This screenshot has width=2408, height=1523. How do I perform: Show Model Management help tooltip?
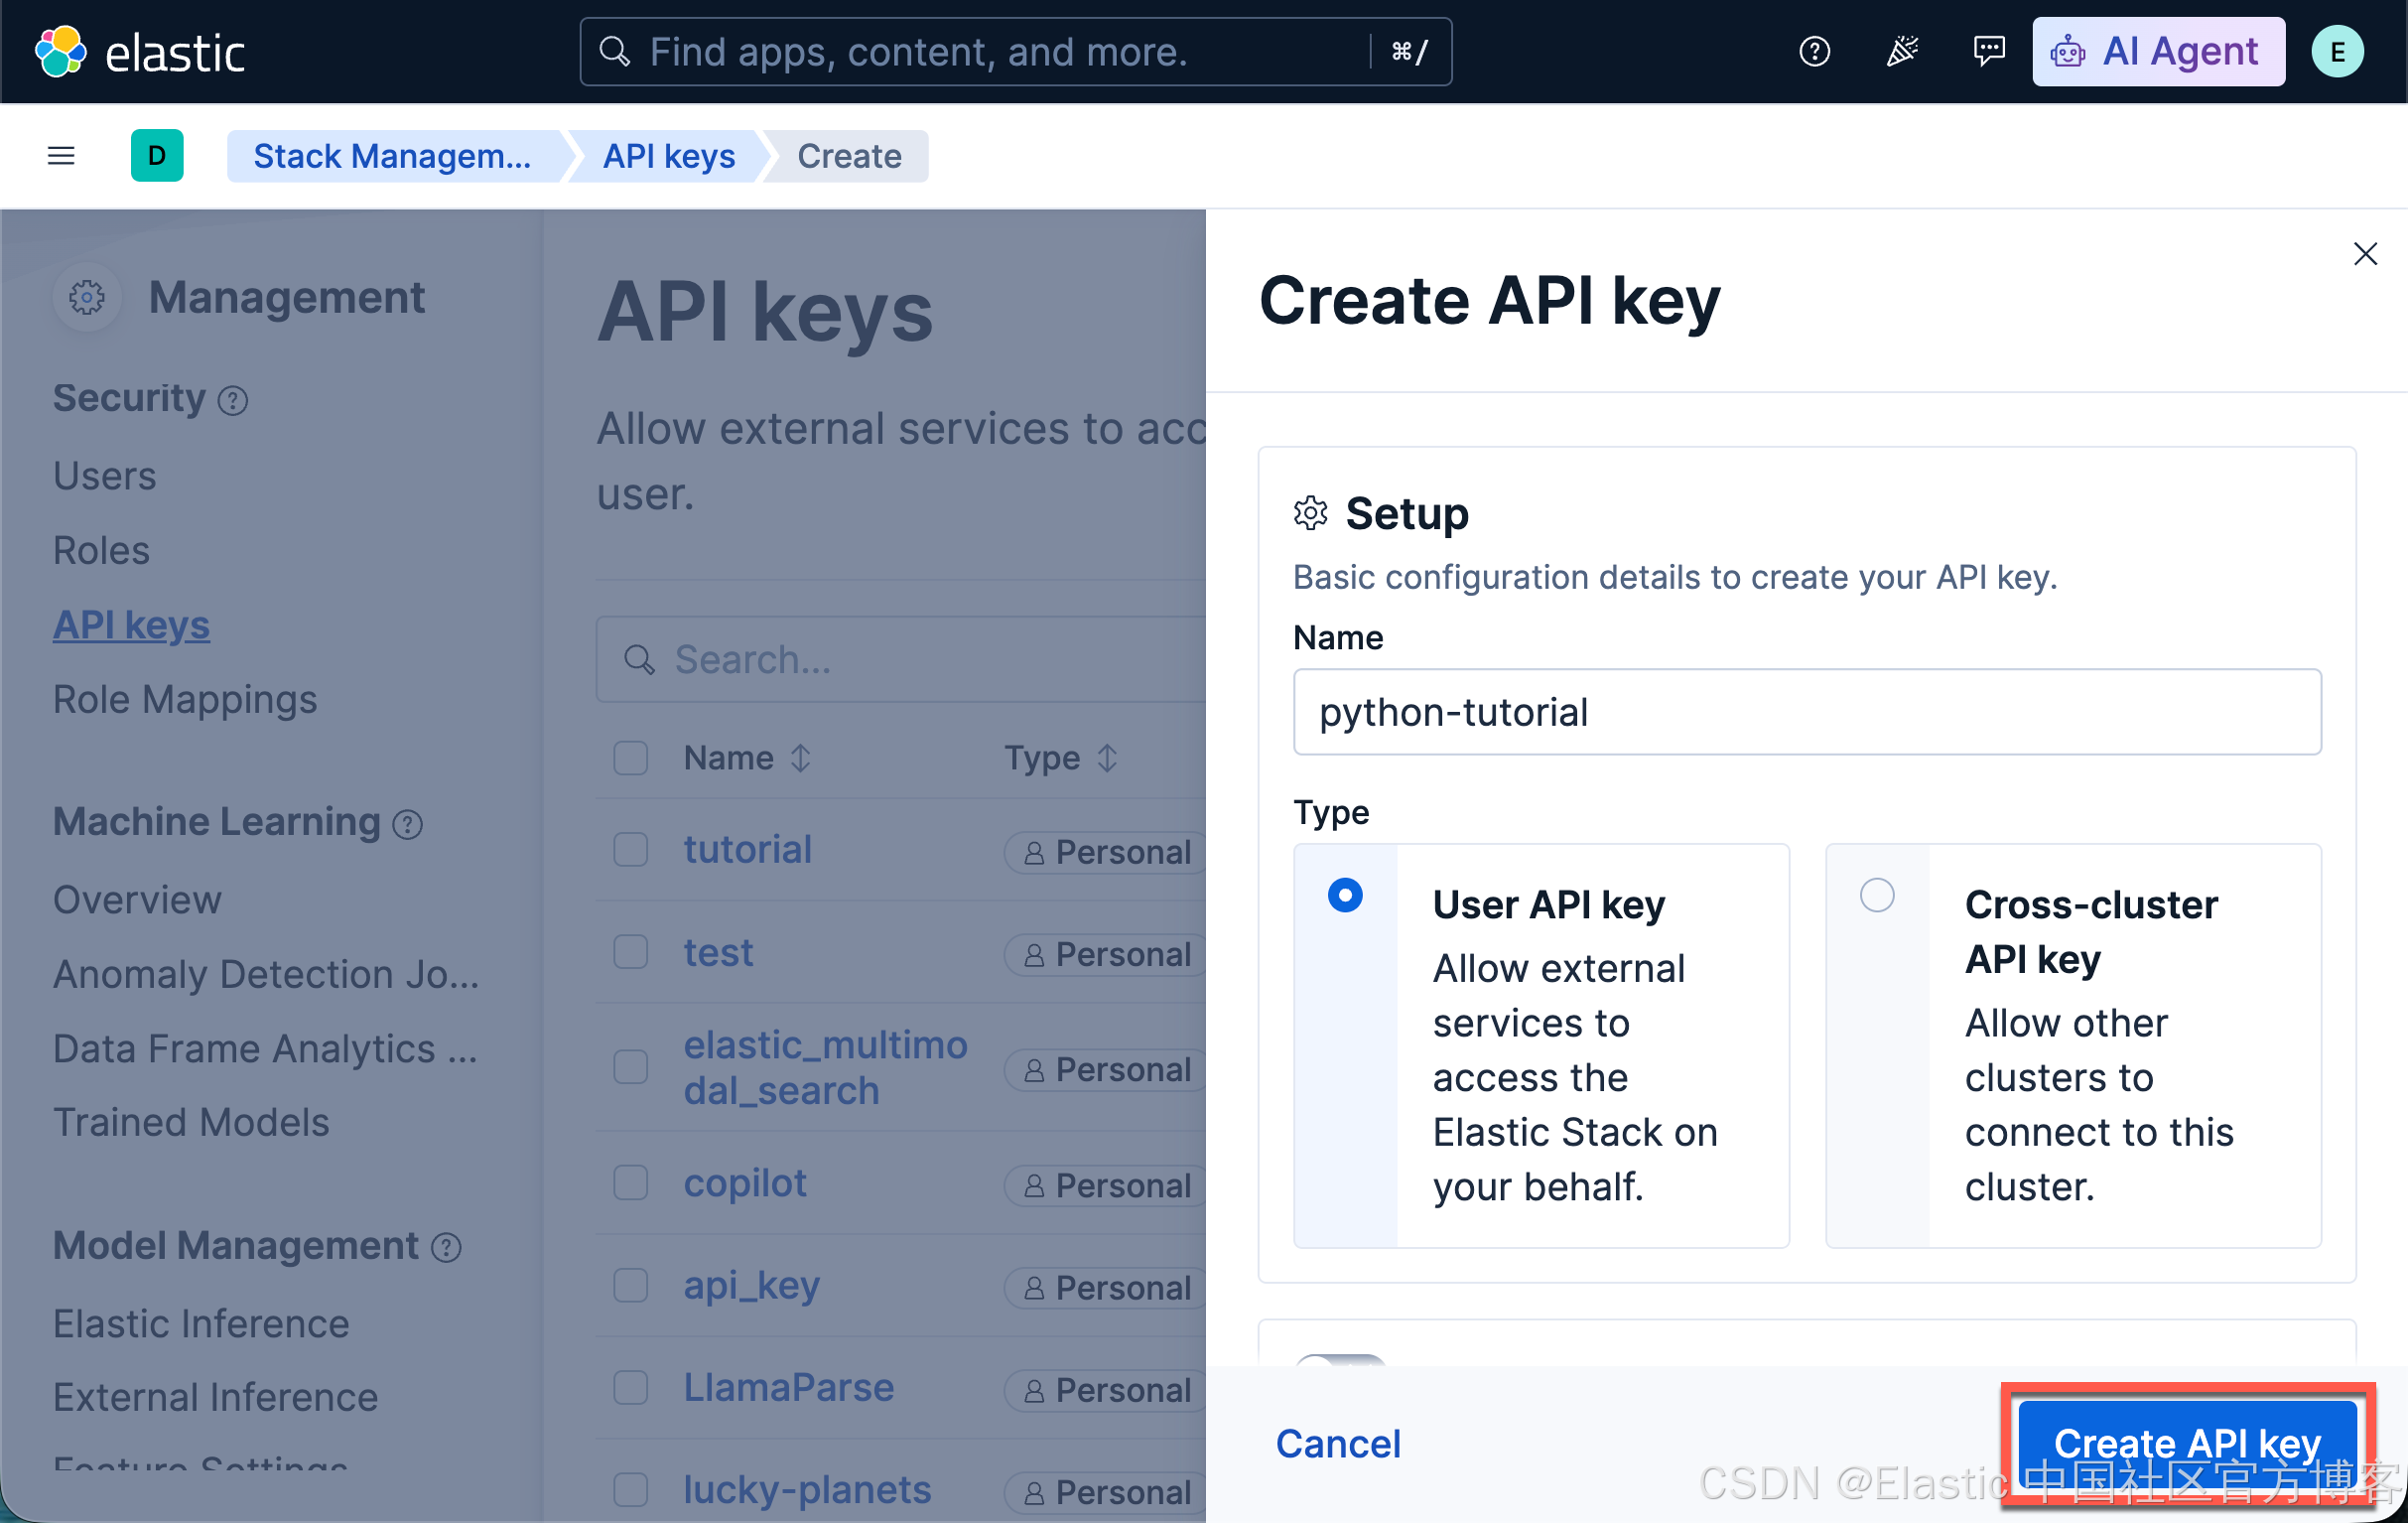pyautogui.click(x=446, y=1247)
